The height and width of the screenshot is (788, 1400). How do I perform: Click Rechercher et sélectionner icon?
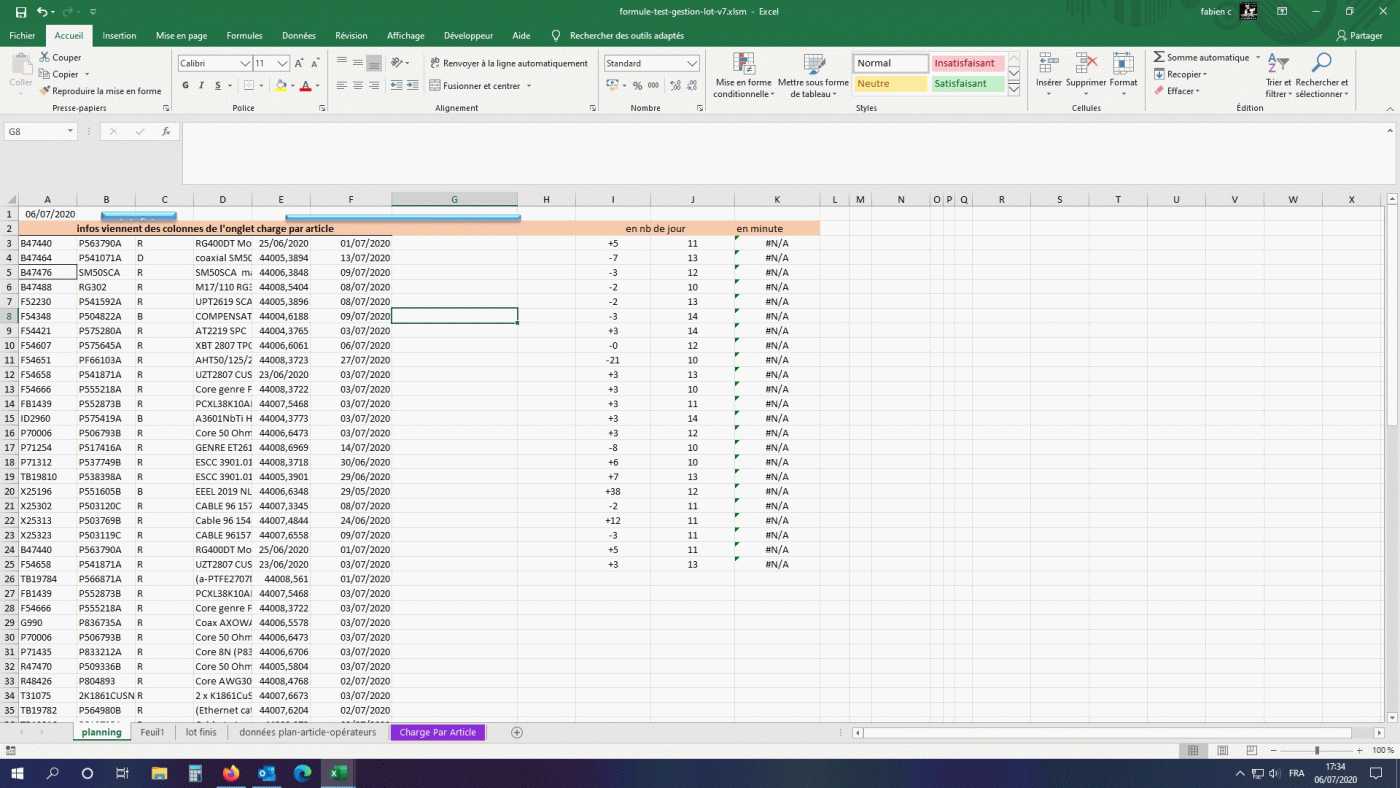tap(1321, 76)
